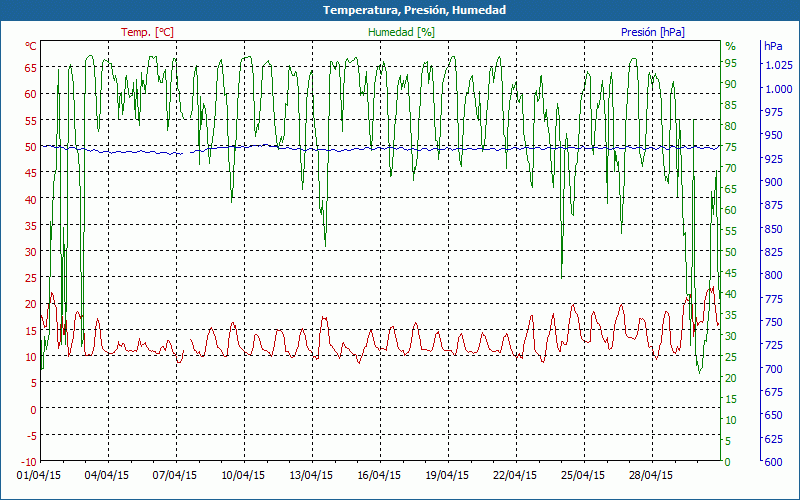Click "80" on the green humidity axis

click(x=730, y=126)
